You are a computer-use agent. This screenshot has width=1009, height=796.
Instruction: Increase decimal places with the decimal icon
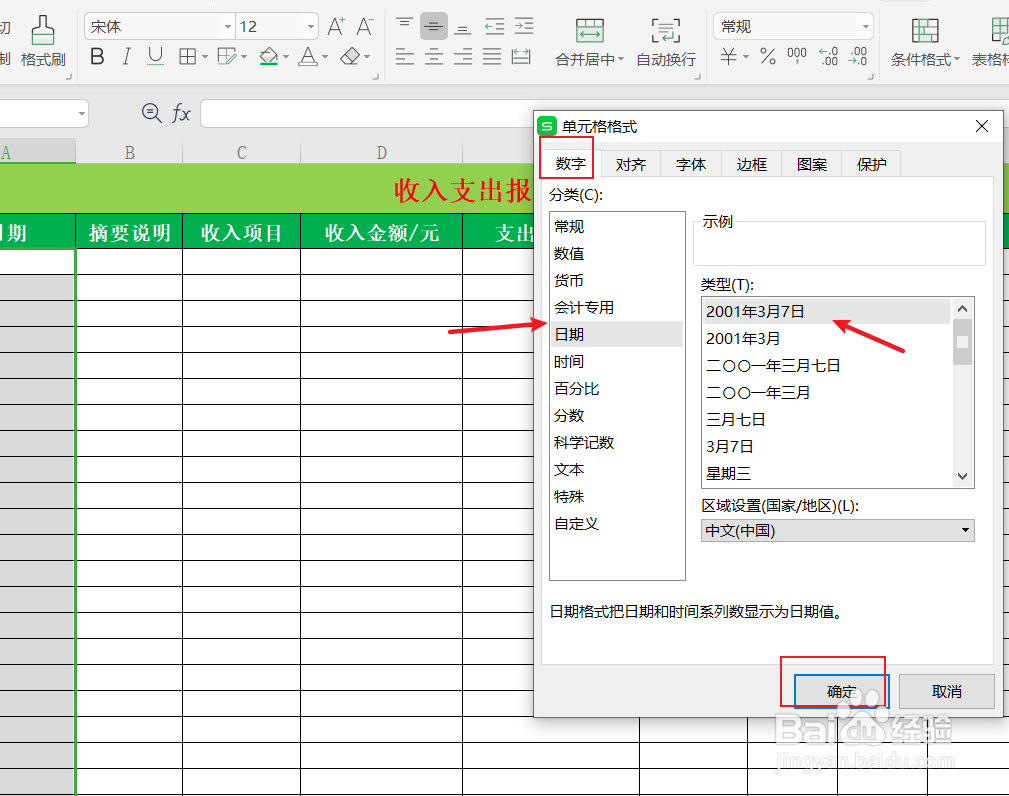coord(830,57)
